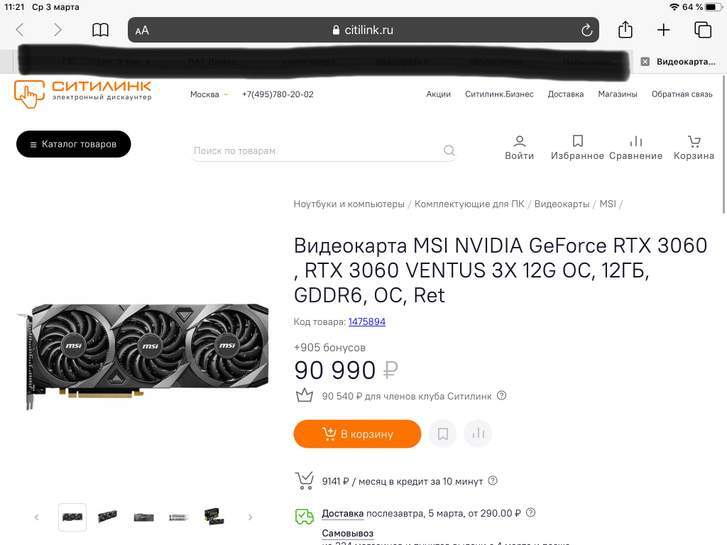This screenshot has width=727, height=545.
Task: Show next product thumbnails with right arrow
Action: click(250, 517)
